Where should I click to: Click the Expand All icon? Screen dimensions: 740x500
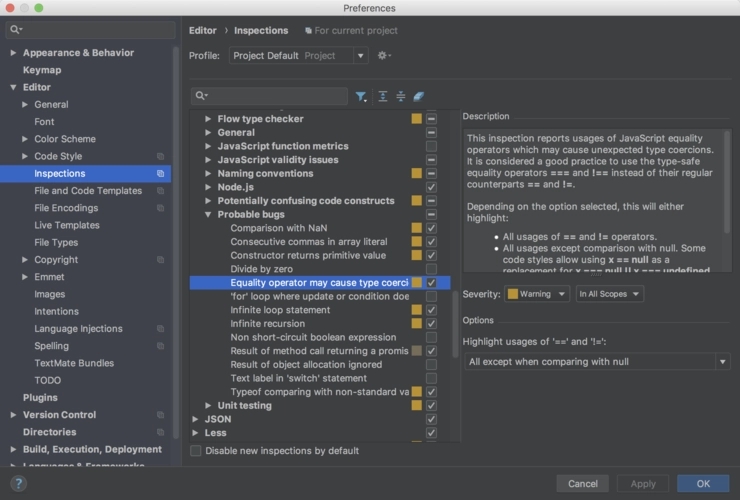coord(382,96)
